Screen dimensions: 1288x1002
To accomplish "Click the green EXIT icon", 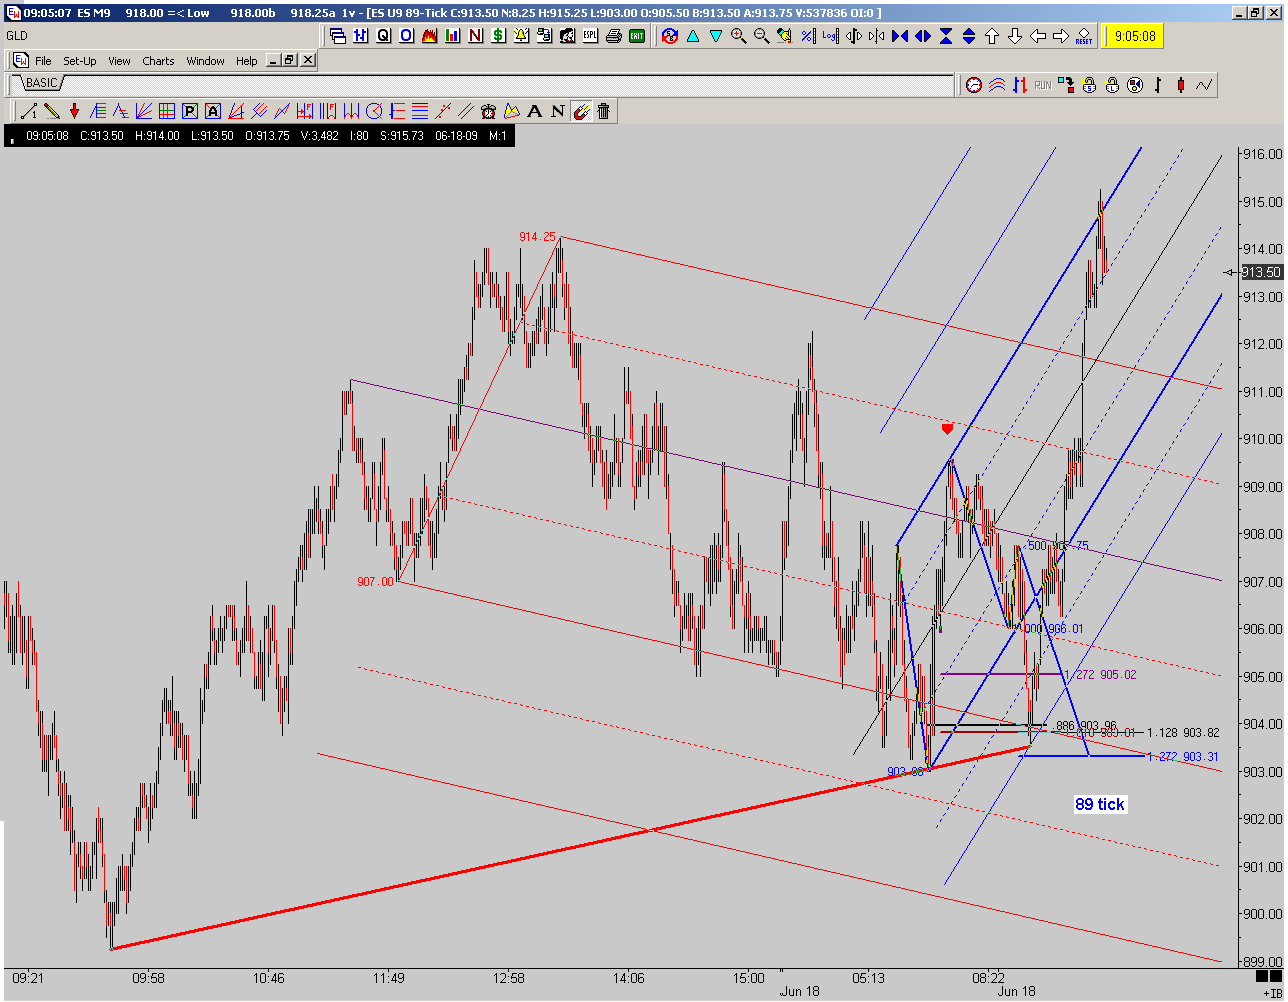I will tap(638, 36).
